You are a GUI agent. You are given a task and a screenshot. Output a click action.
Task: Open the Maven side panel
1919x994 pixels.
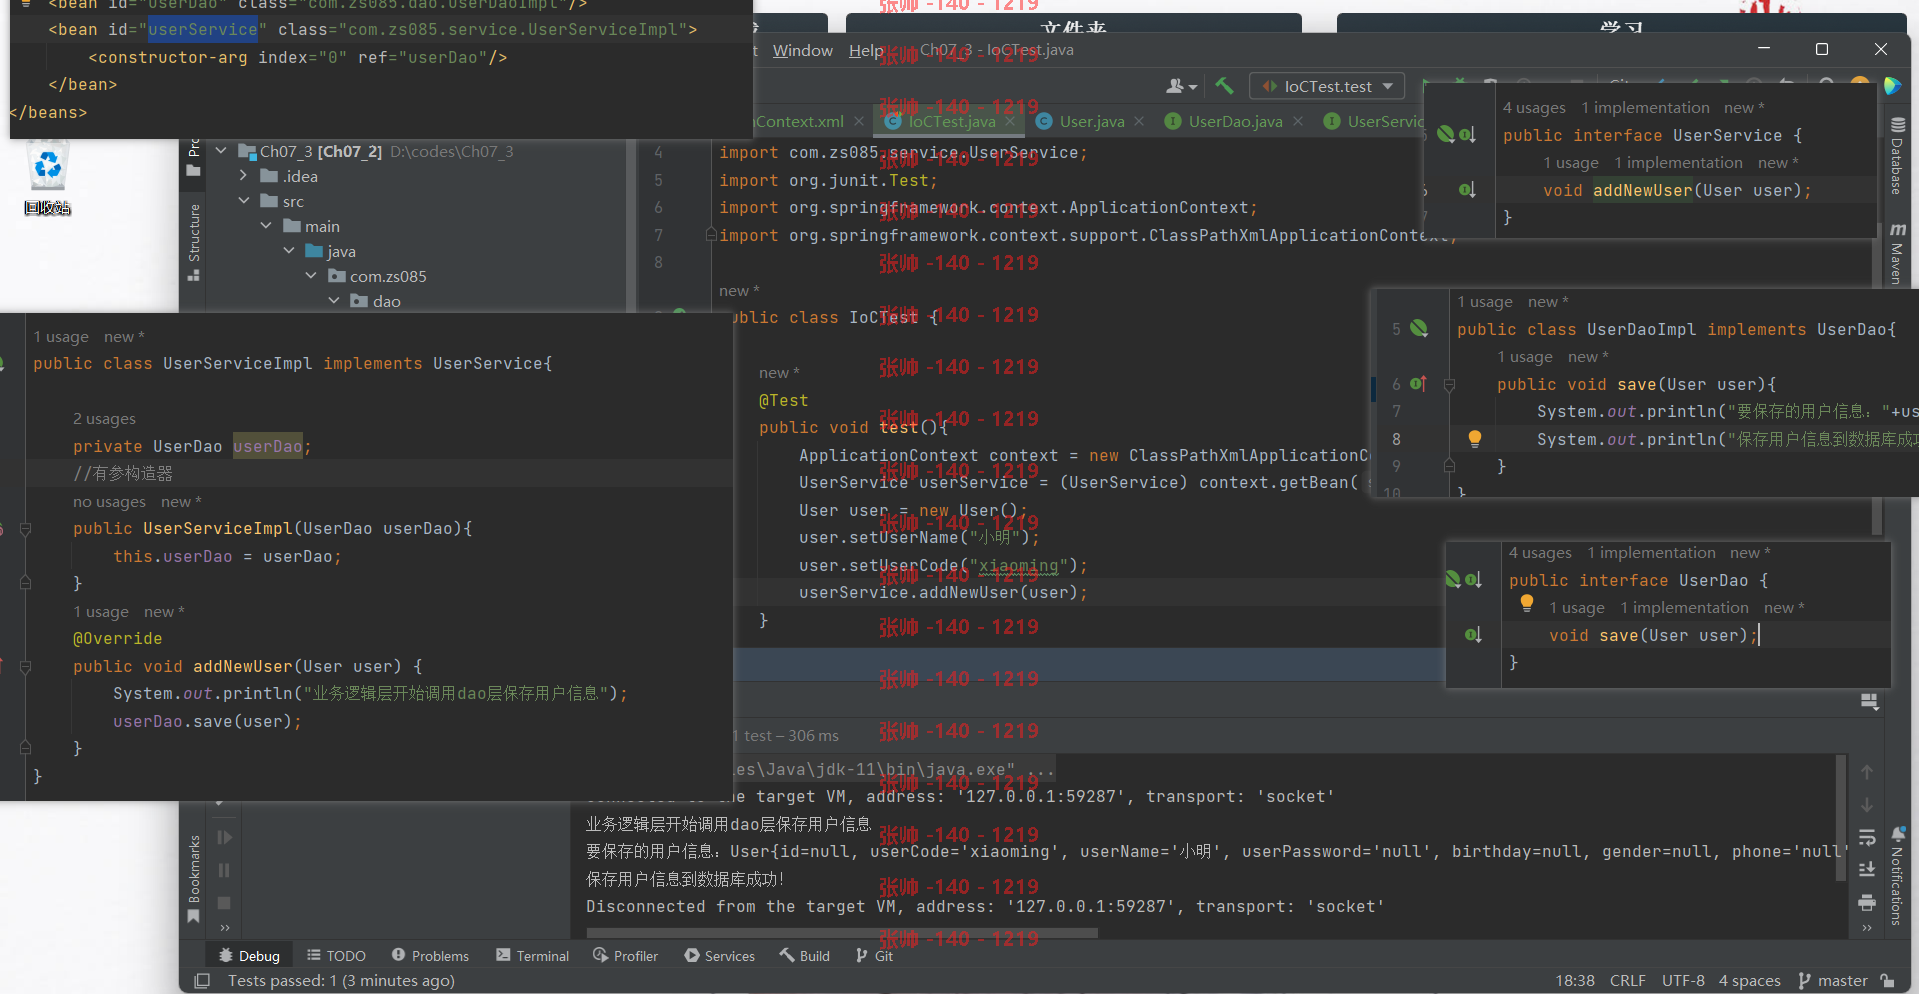[1896, 254]
